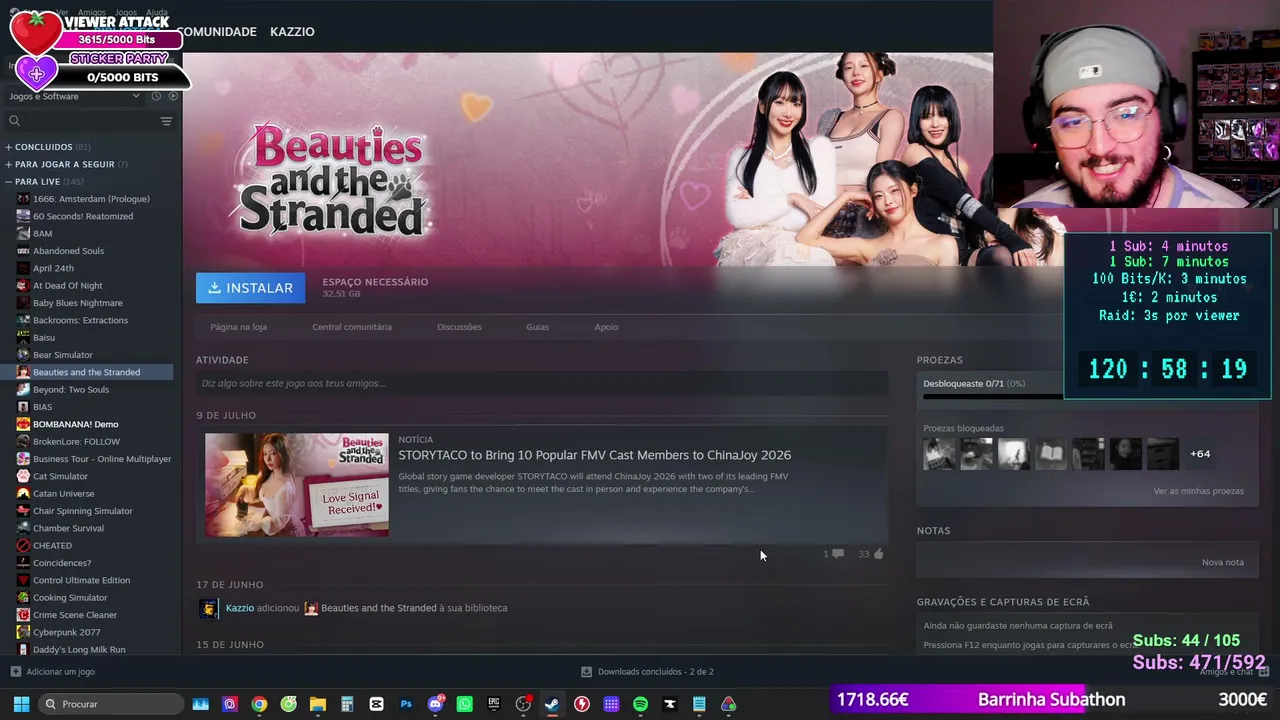
Task: Open the Apoio tab
Action: coord(606,327)
